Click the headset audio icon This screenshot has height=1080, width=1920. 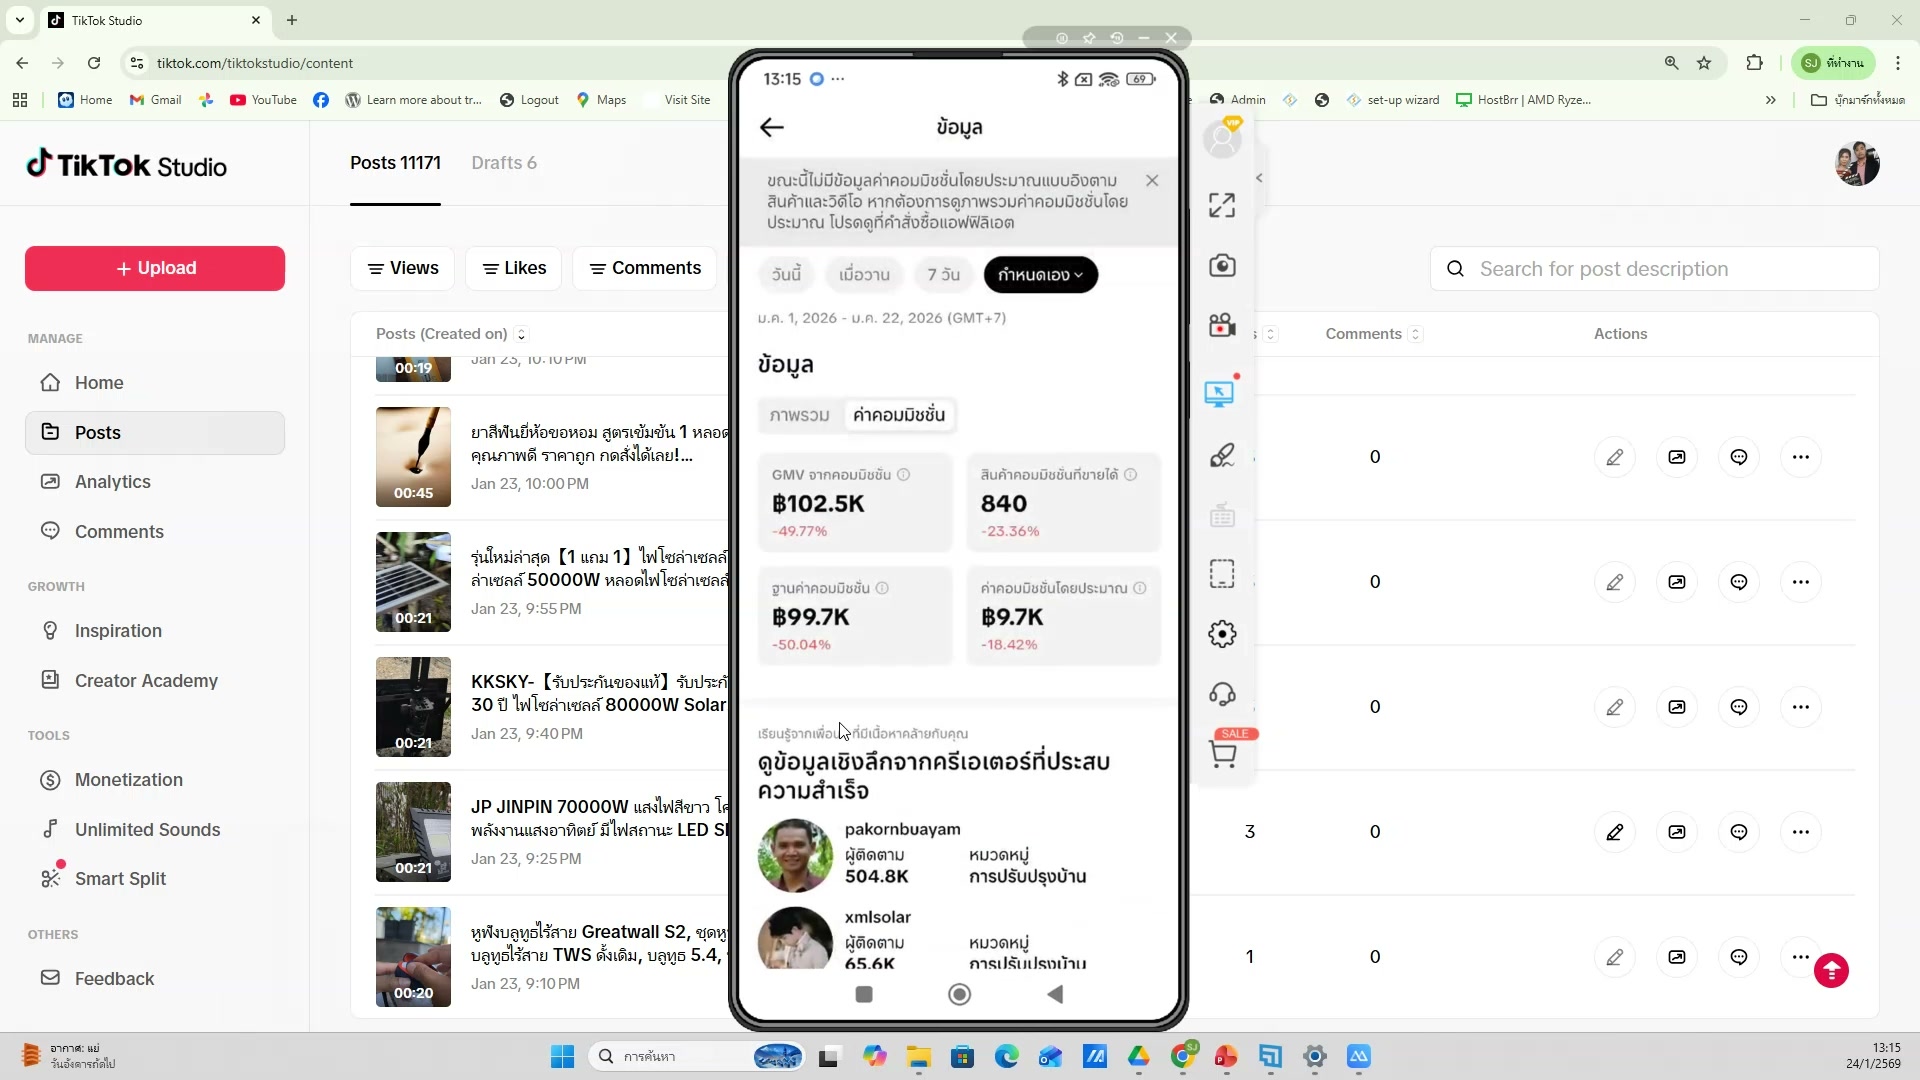[x=1222, y=694]
